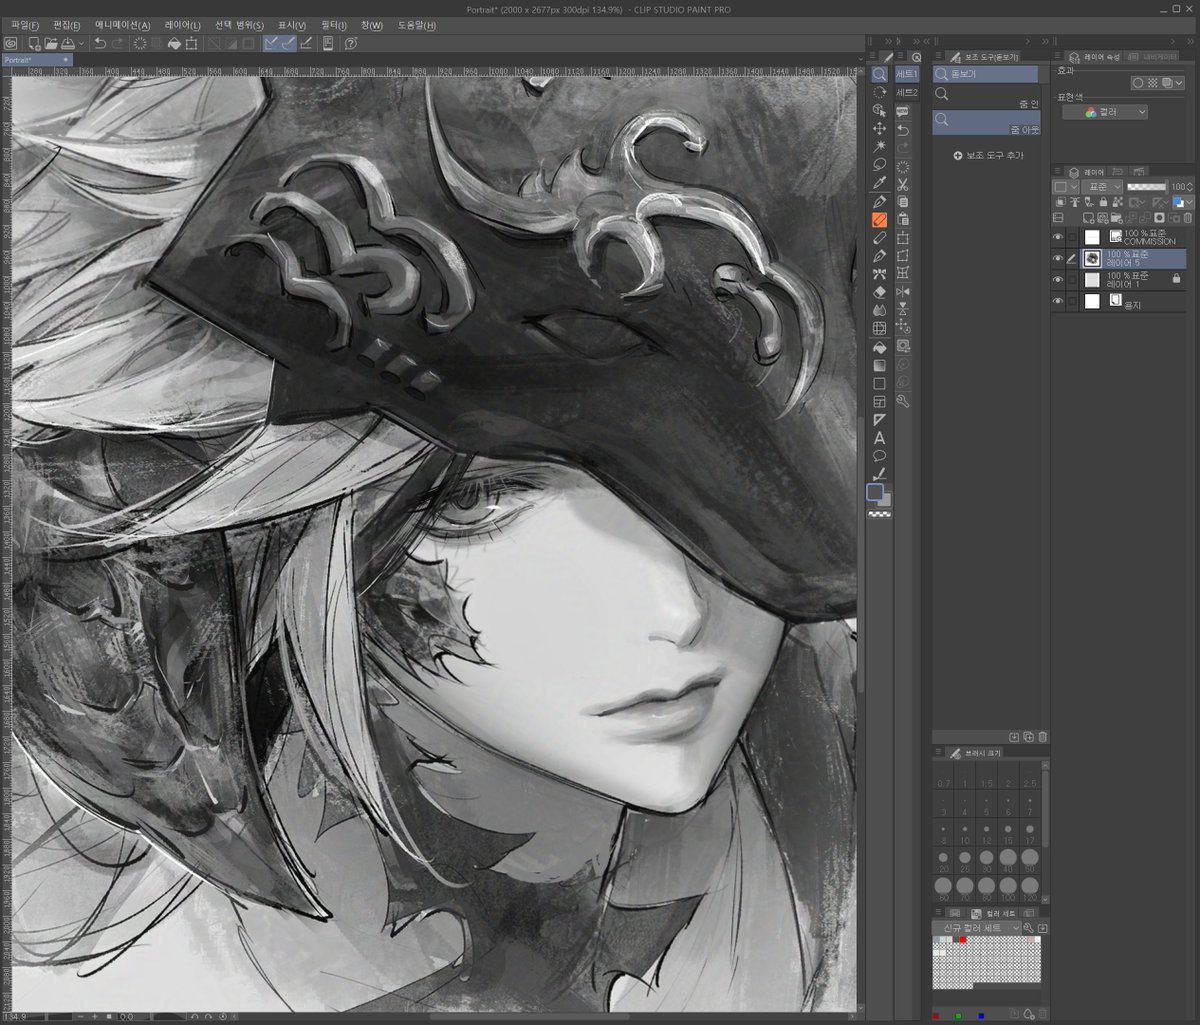This screenshot has height=1025, width=1200.
Task: Select the Ruler tool
Action: tap(879, 420)
